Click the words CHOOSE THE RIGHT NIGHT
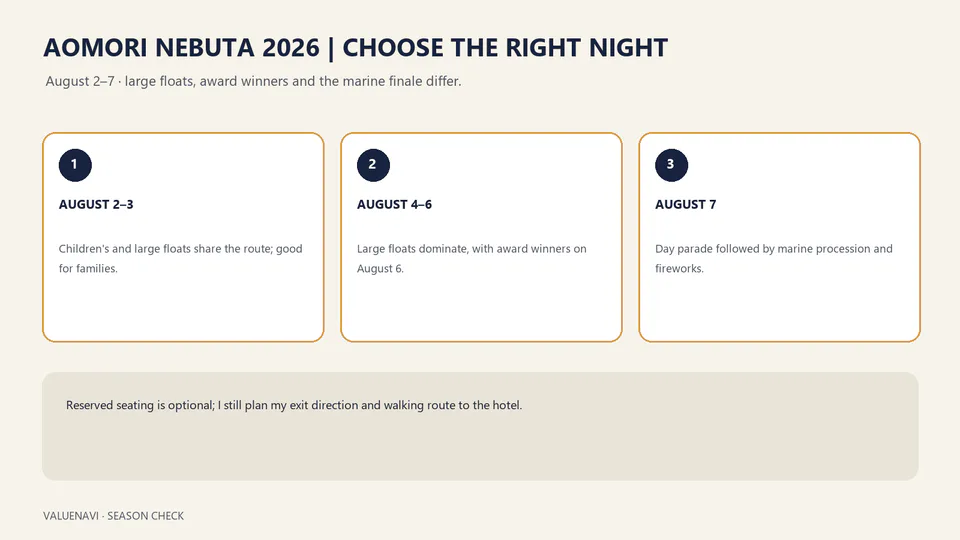The image size is (960, 540). [505, 48]
